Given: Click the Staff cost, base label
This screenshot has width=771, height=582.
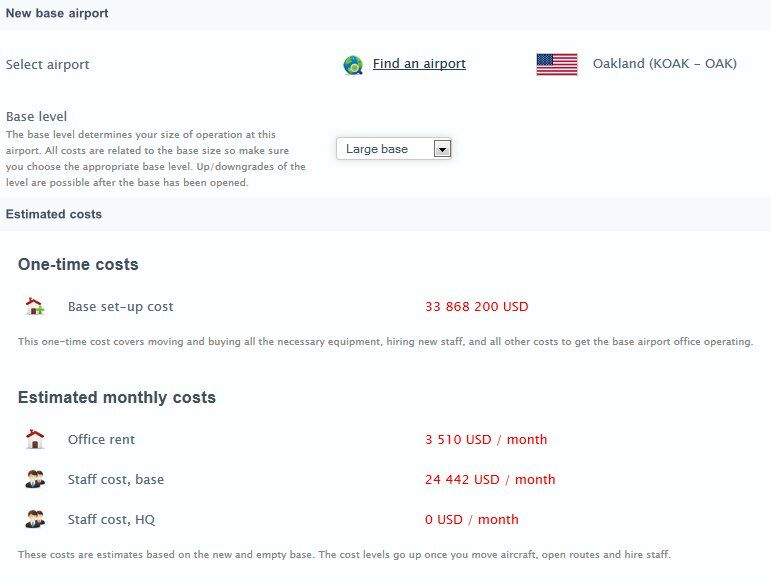Looking at the screenshot, I should click(x=115, y=480).
